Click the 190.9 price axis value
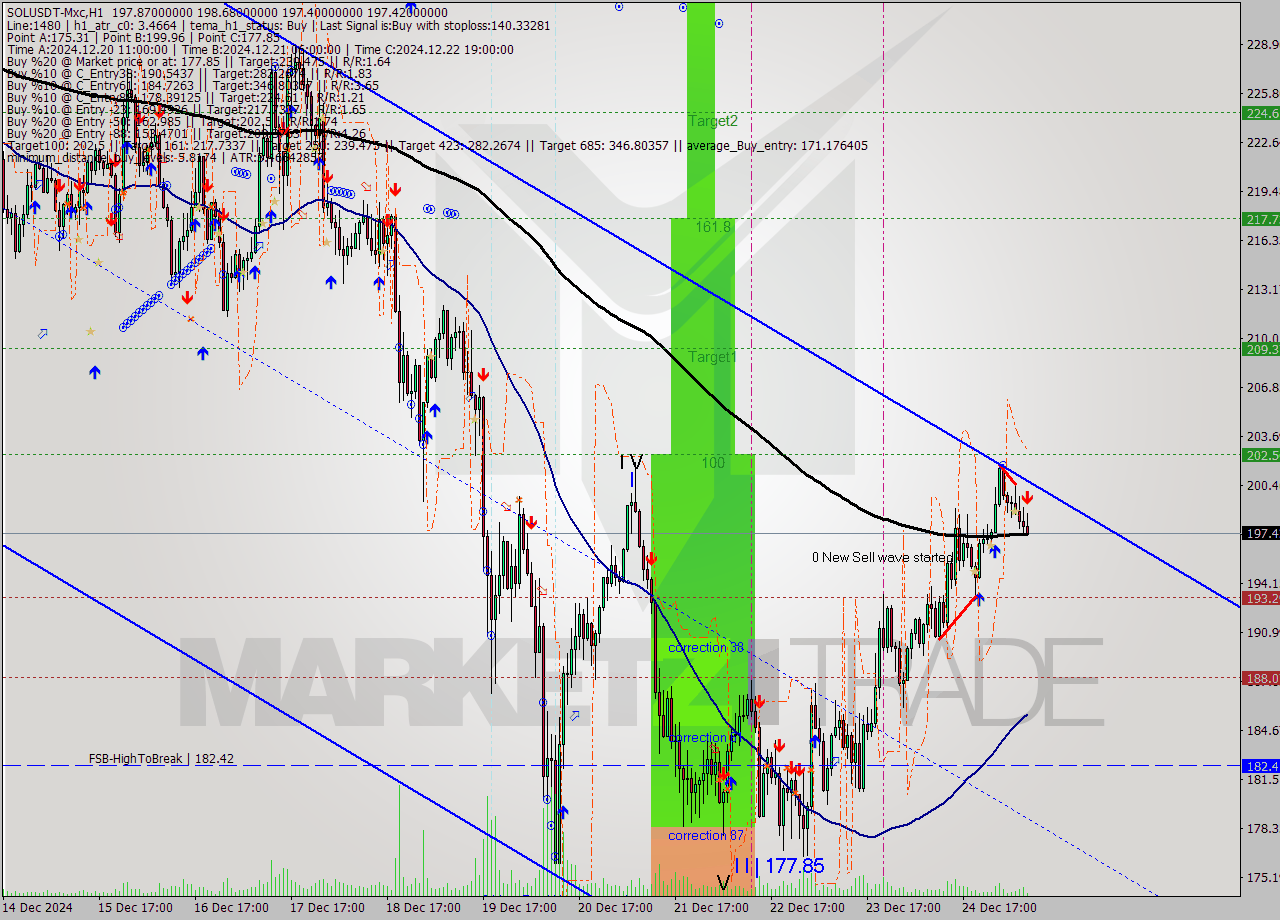Image resolution: width=1280 pixels, height=920 pixels. click(1262, 632)
